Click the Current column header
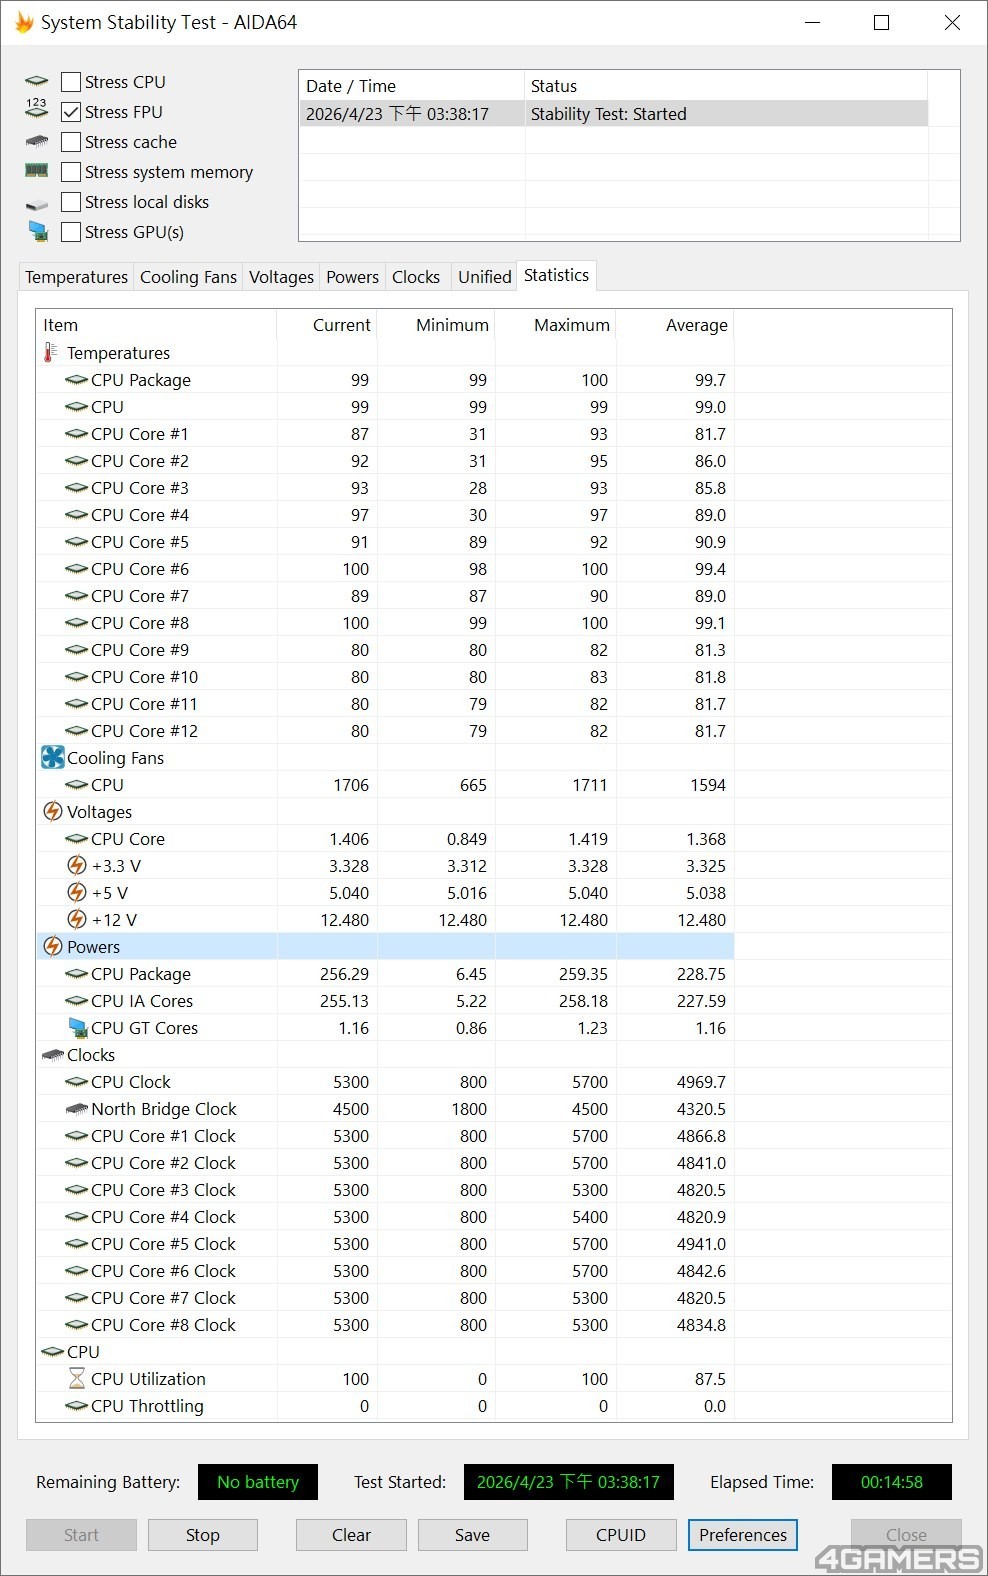 click(x=327, y=325)
